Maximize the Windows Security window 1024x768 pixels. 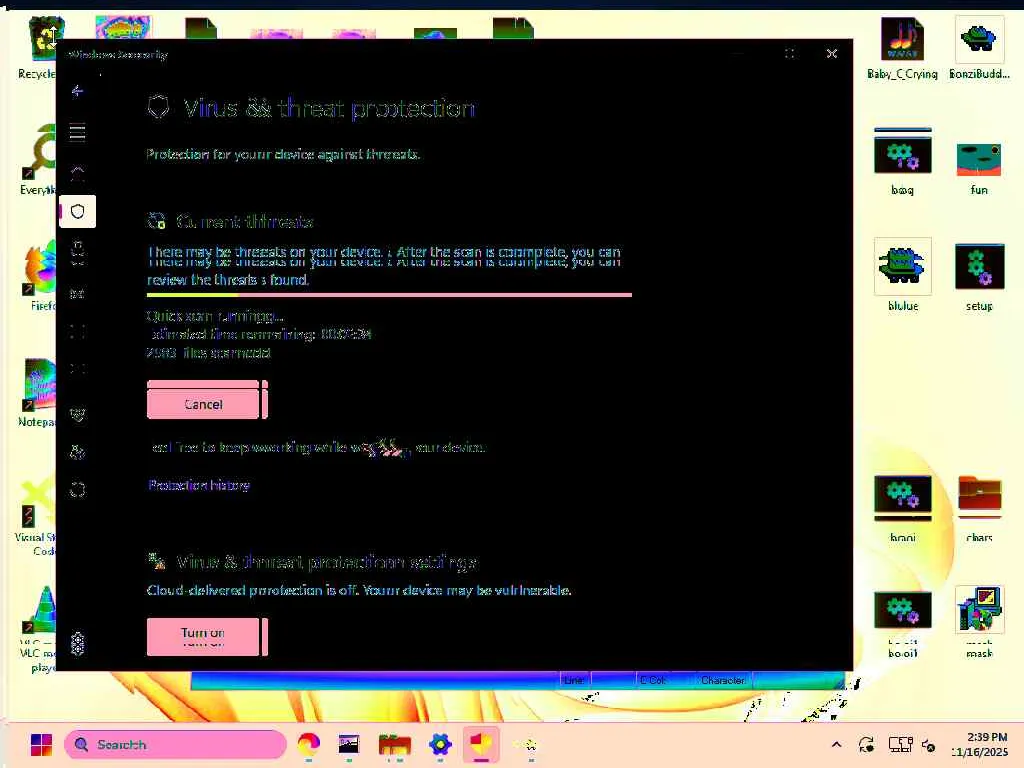click(790, 54)
